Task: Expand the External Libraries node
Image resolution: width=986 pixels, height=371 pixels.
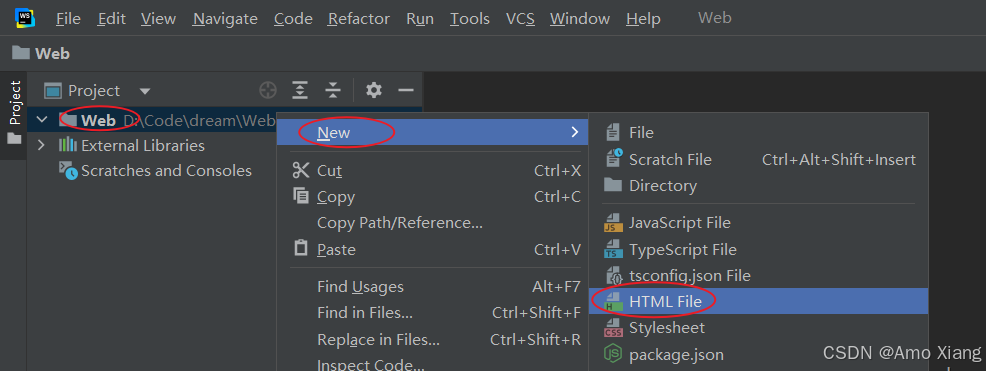Action: point(42,145)
